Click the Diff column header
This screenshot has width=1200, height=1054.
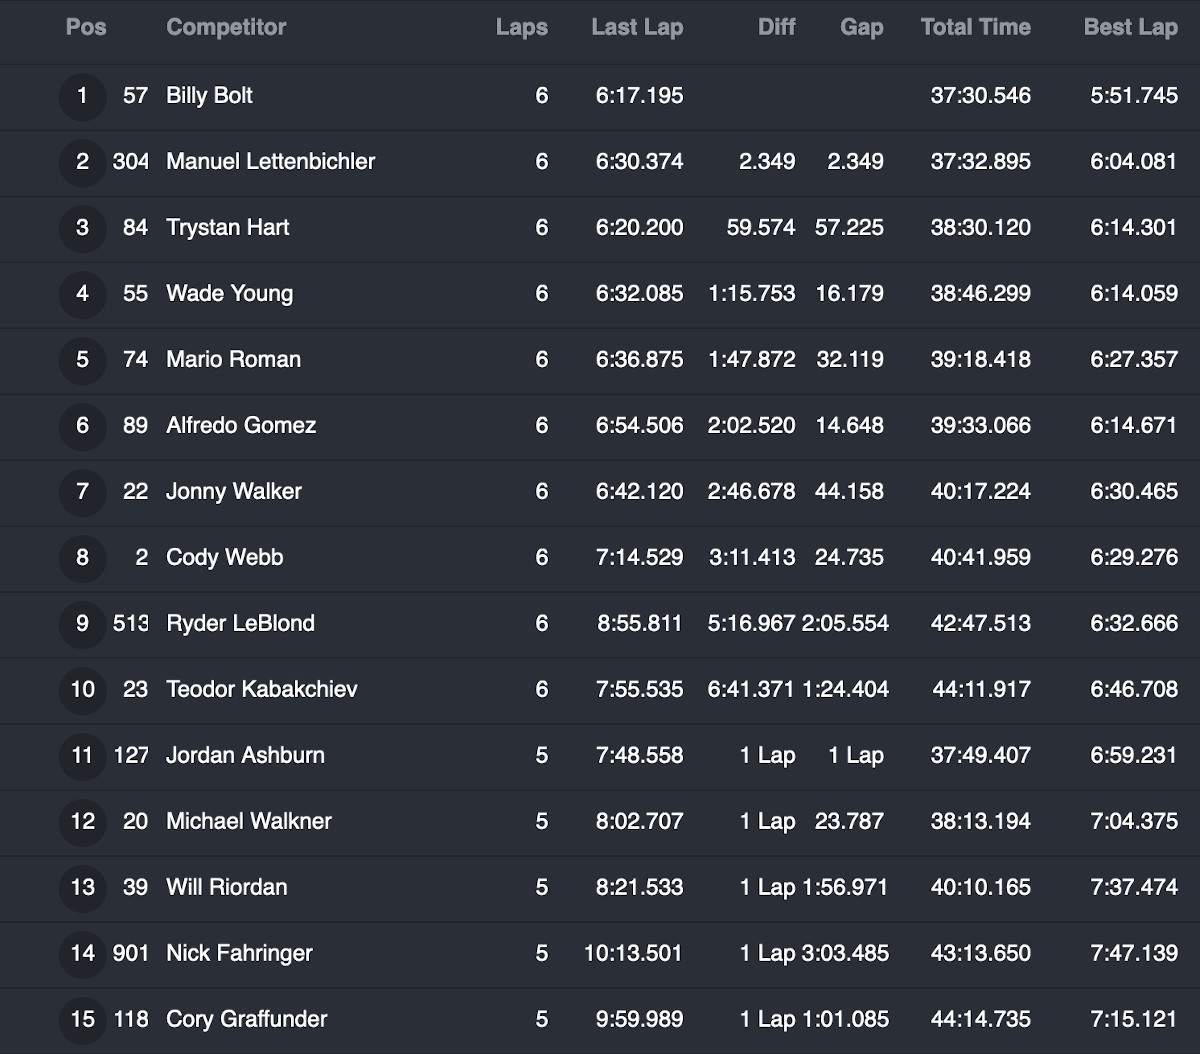point(777,28)
